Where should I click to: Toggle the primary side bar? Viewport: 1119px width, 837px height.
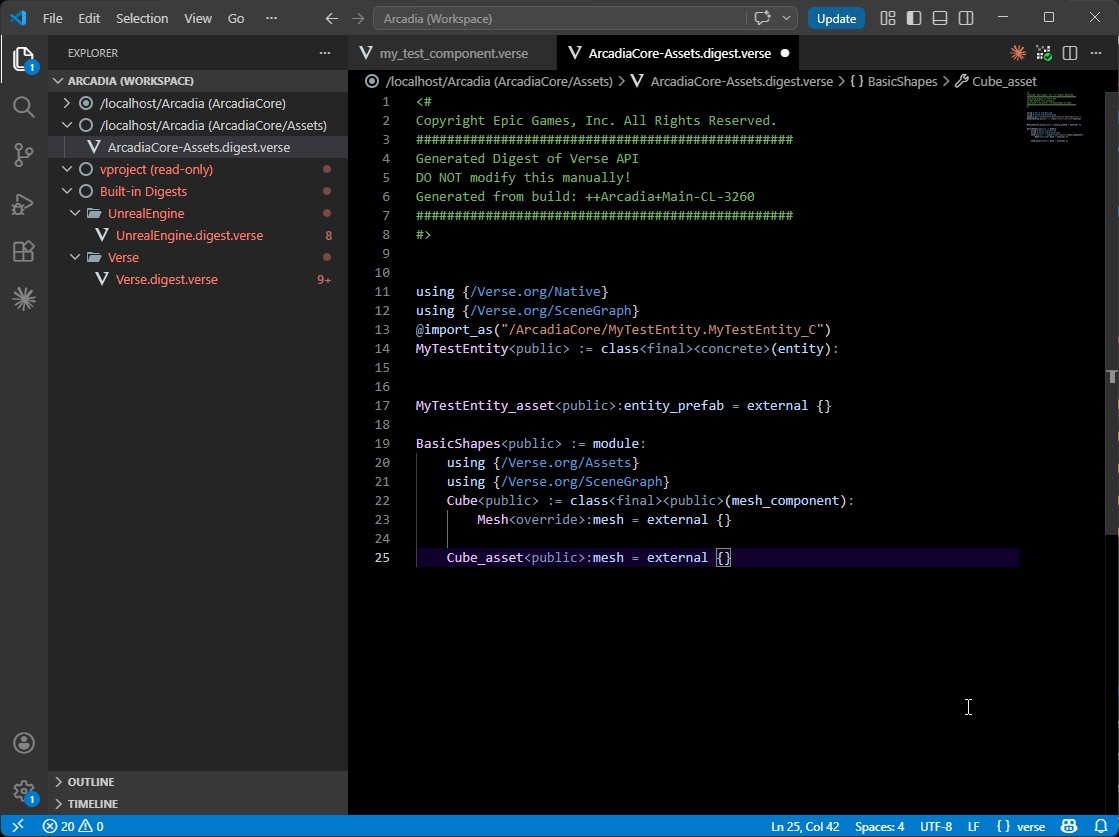point(913,19)
